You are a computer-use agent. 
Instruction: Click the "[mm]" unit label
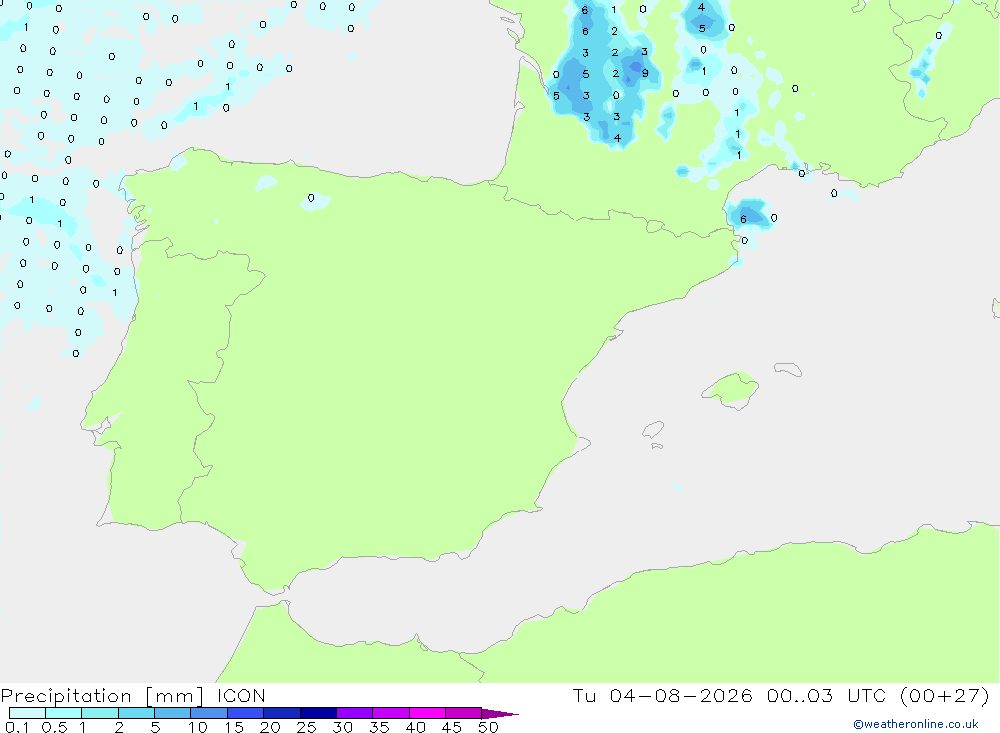pyautogui.click(x=175, y=696)
